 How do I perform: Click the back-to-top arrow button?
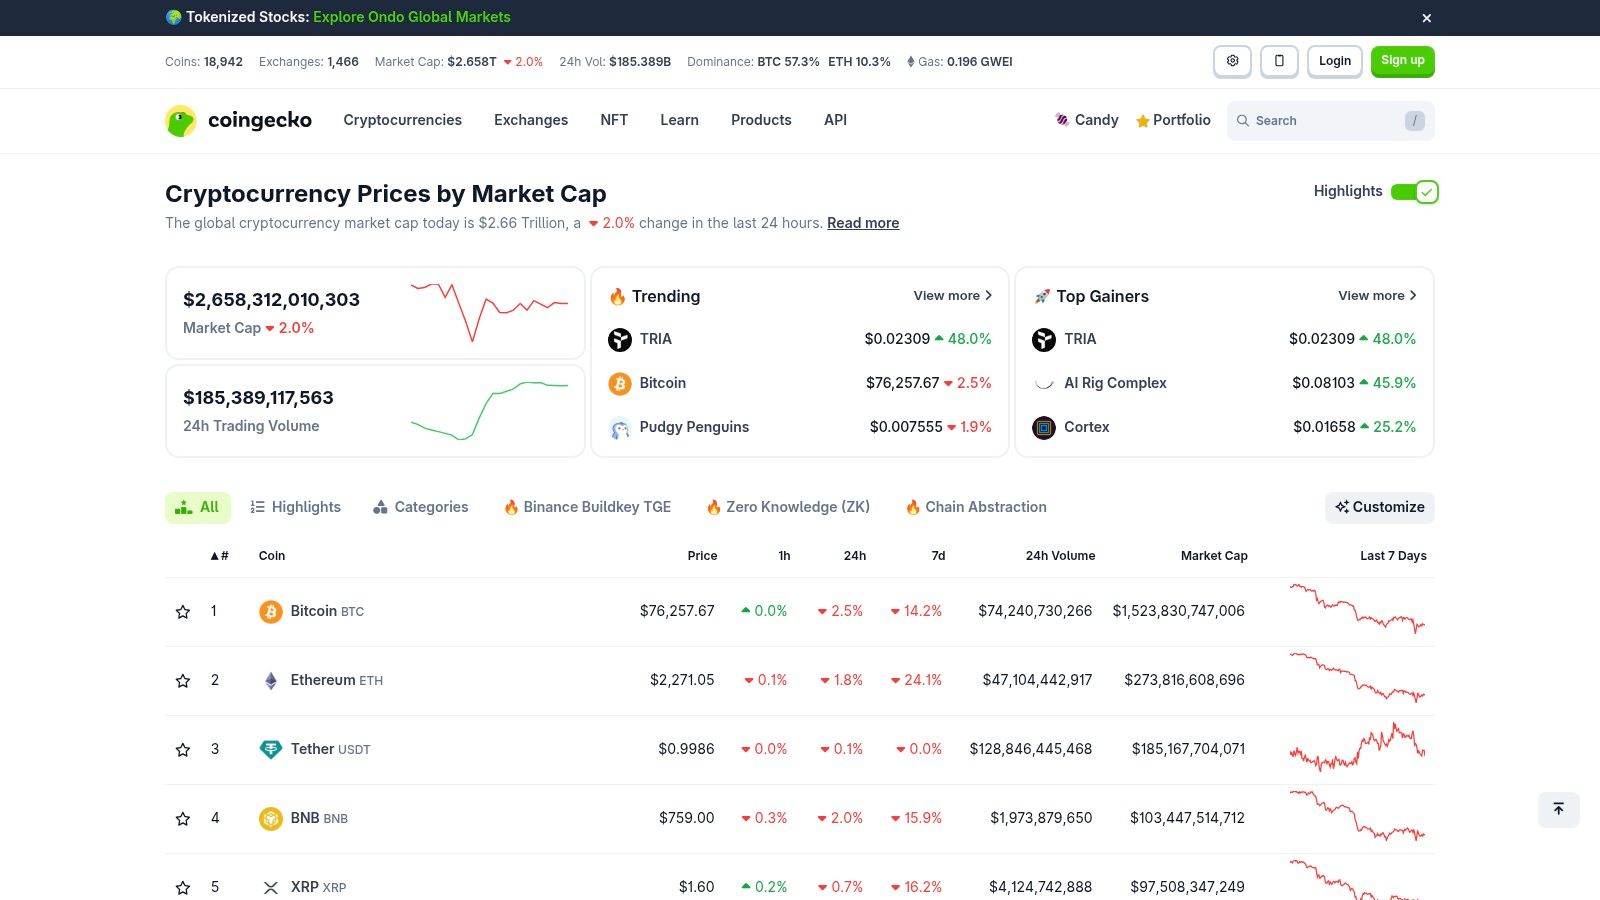pos(1558,809)
